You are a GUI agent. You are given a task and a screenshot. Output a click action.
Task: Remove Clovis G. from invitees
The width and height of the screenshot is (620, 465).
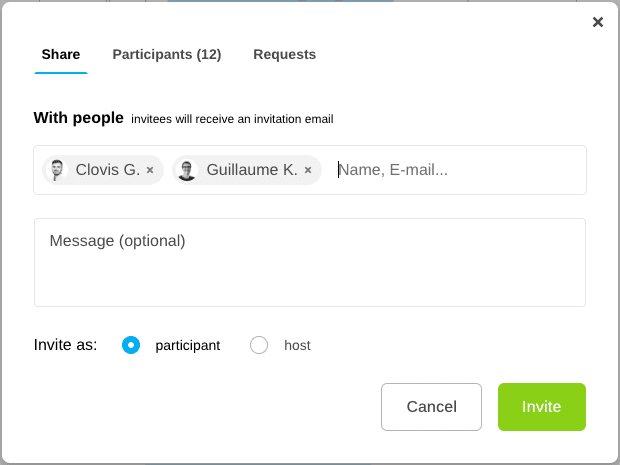pos(150,170)
